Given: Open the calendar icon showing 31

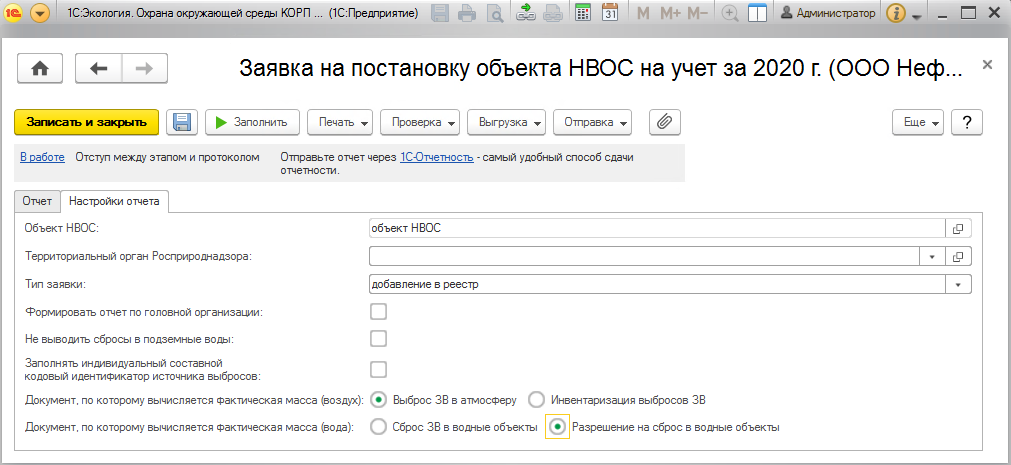Looking at the screenshot, I should 610,12.
